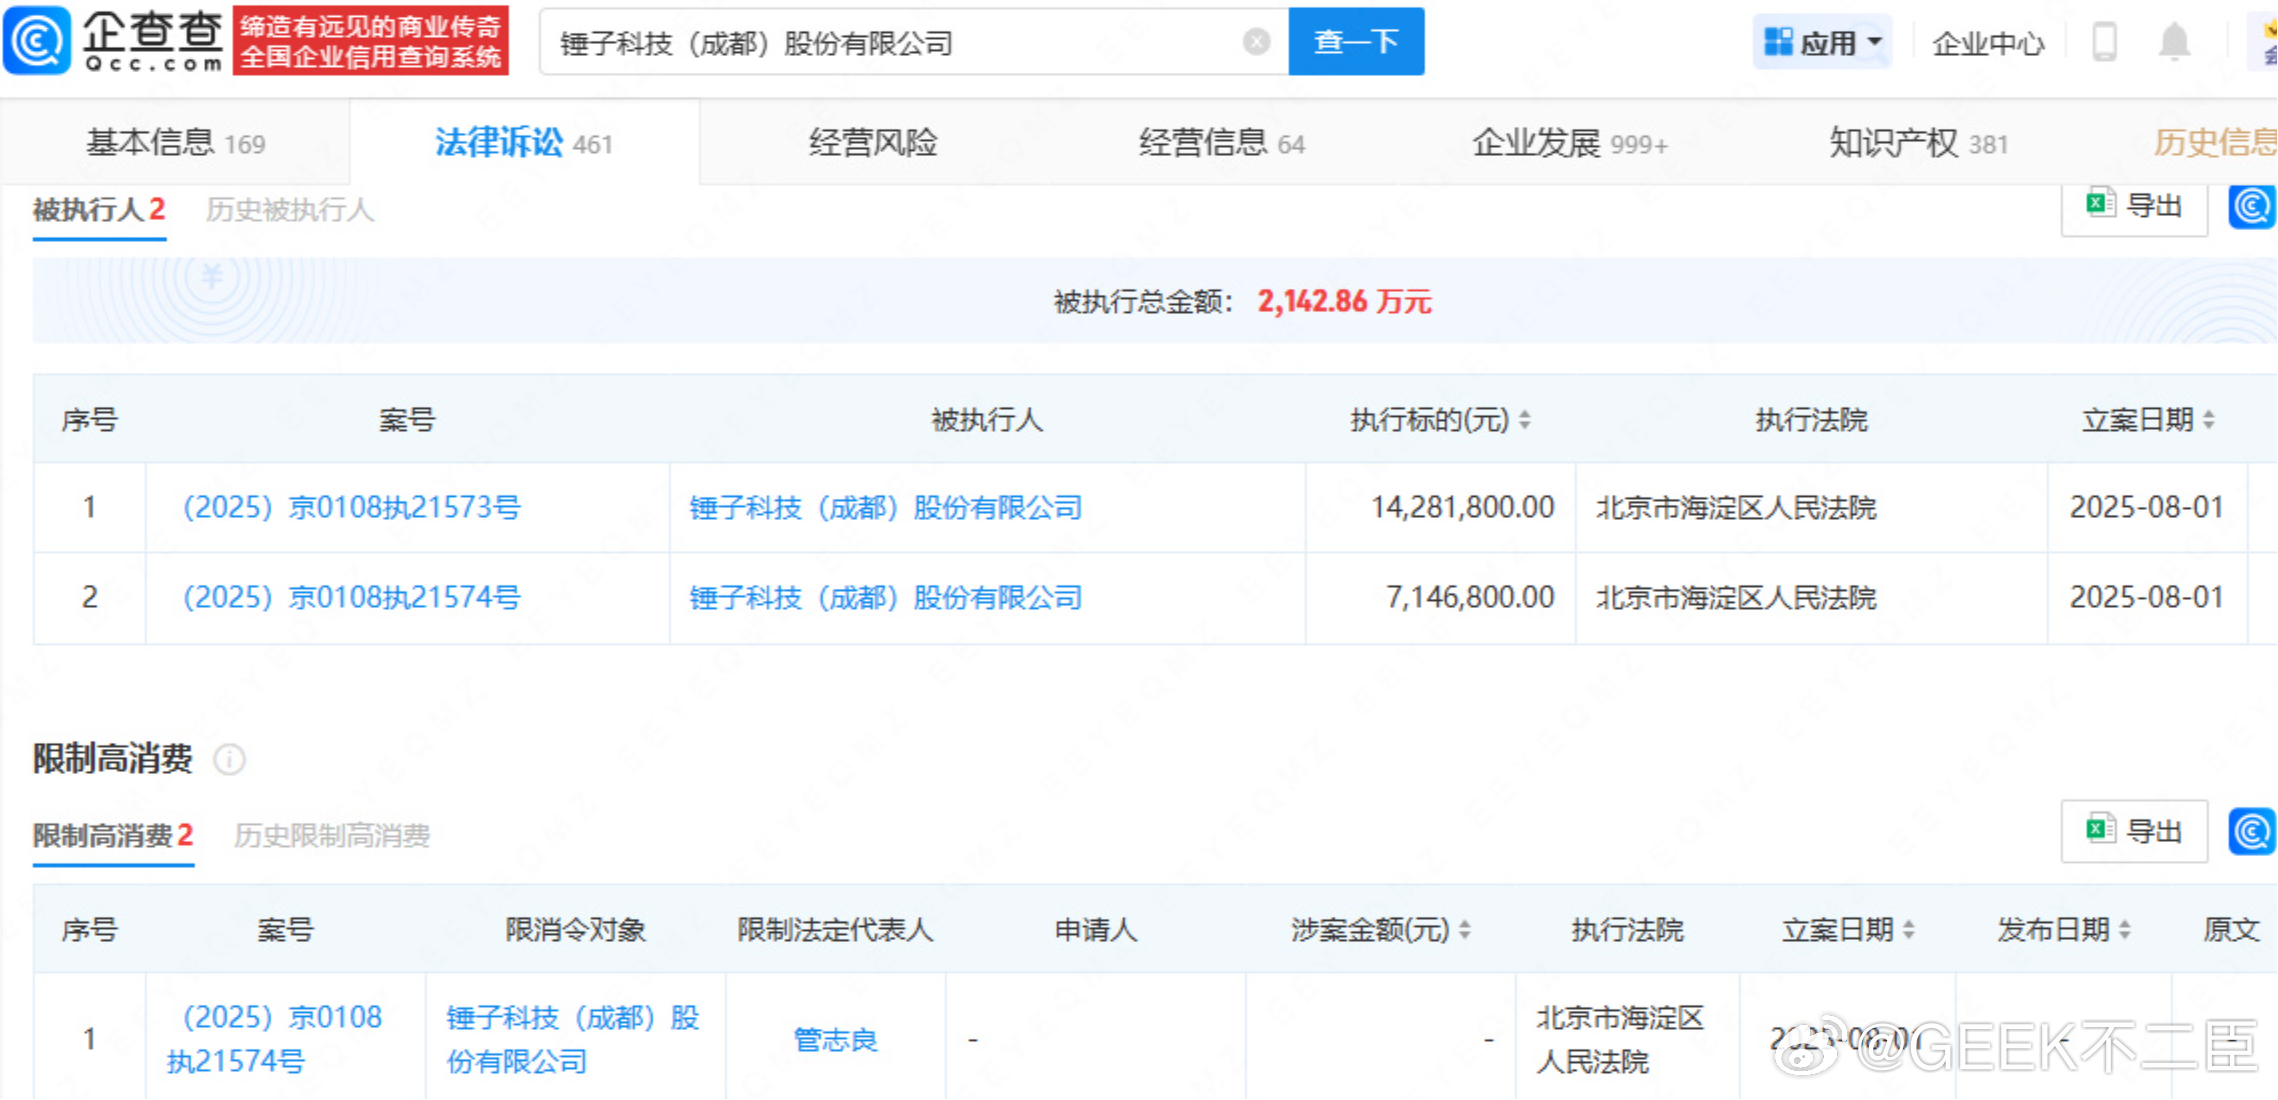This screenshot has width=2278, height=1100.
Task: Sort by 执行标的(元) column arrows
Action: pyautogui.click(x=1525, y=420)
